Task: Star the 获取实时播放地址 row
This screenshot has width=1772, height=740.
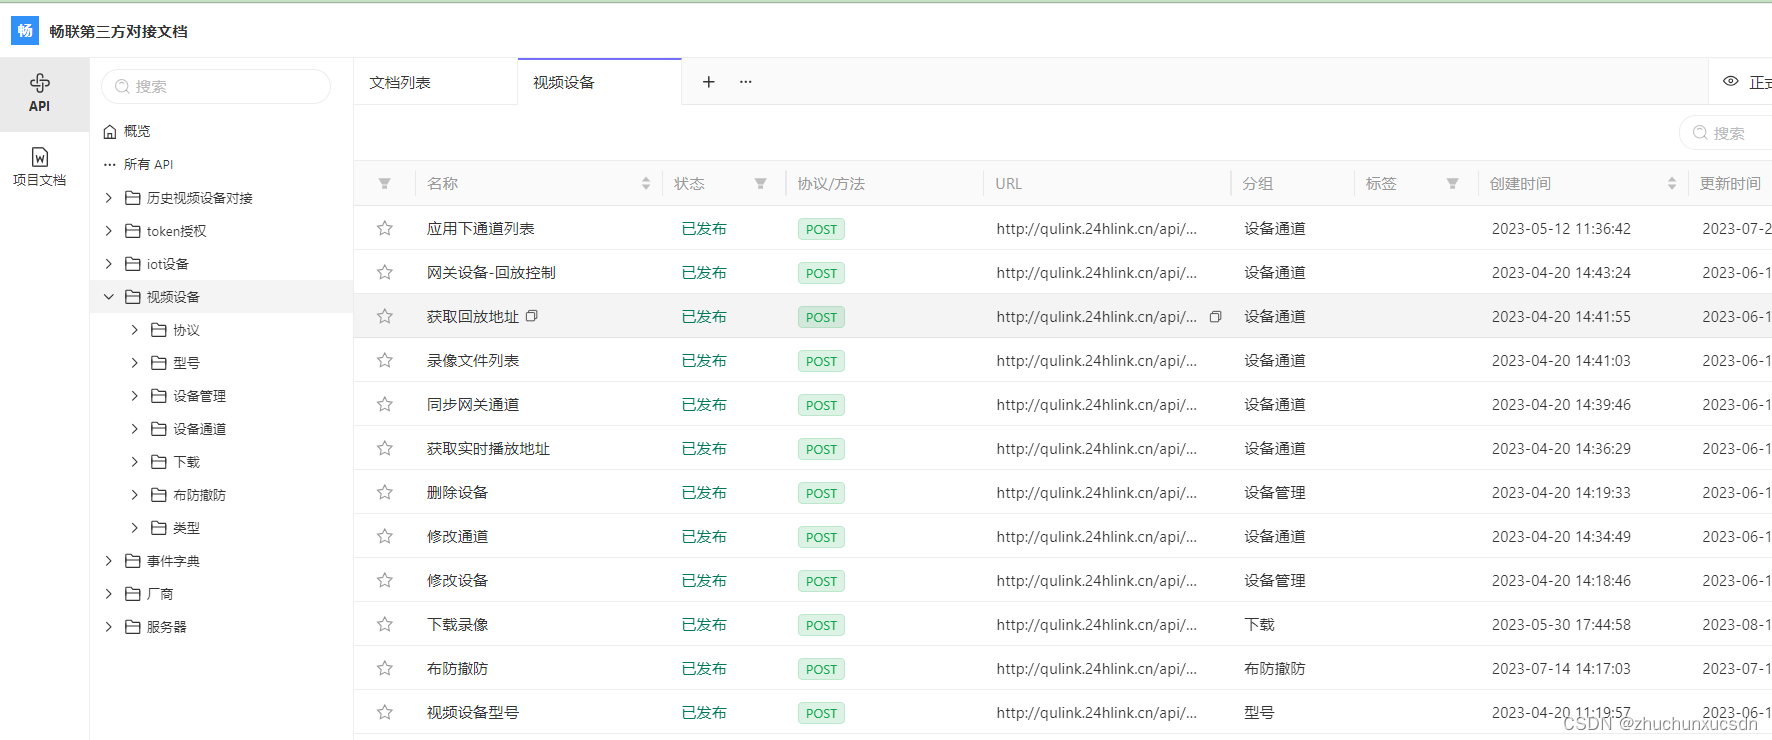Action: pyautogui.click(x=384, y=448)
